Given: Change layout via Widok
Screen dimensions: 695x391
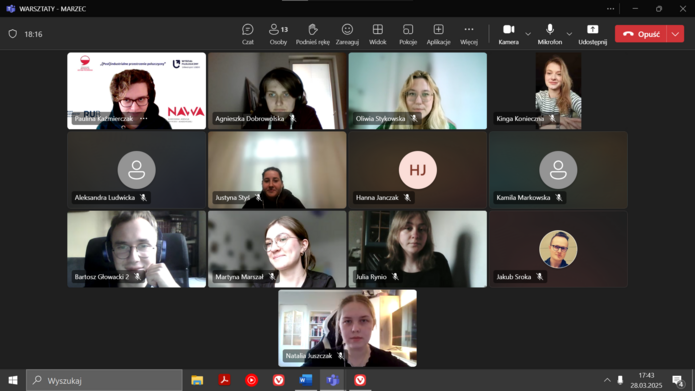Looking at the screenshot, I should pyautogui.click(x=378, y=34).
